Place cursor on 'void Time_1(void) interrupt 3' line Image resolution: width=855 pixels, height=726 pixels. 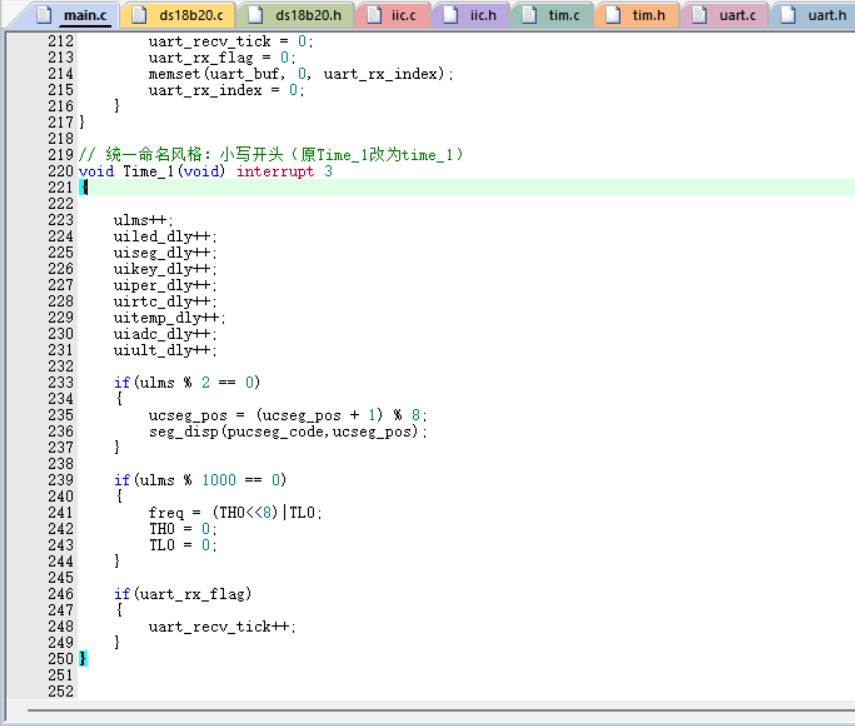click(206, 171)
